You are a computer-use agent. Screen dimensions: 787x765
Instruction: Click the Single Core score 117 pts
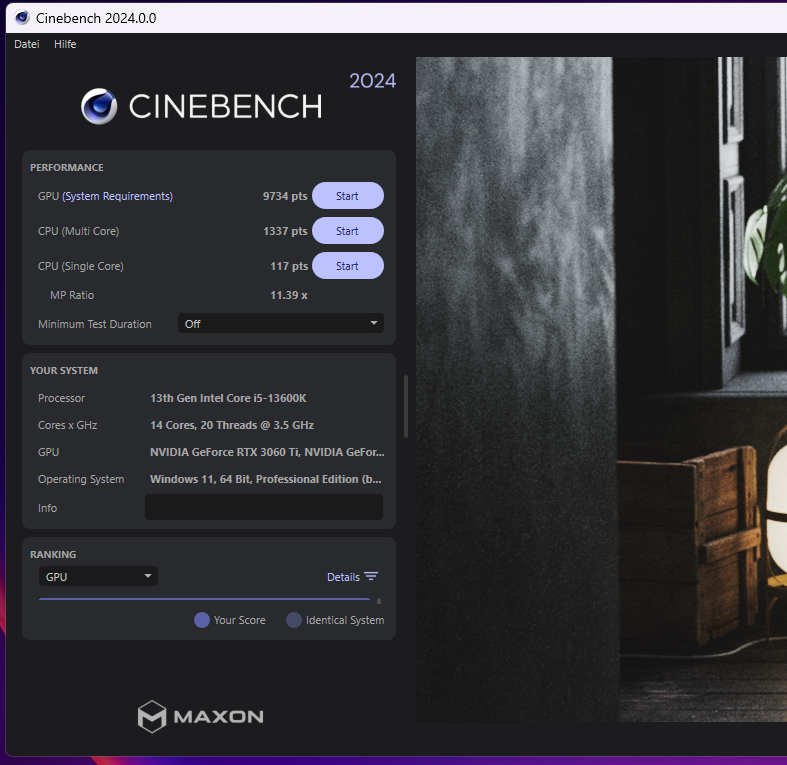point(289,267)
